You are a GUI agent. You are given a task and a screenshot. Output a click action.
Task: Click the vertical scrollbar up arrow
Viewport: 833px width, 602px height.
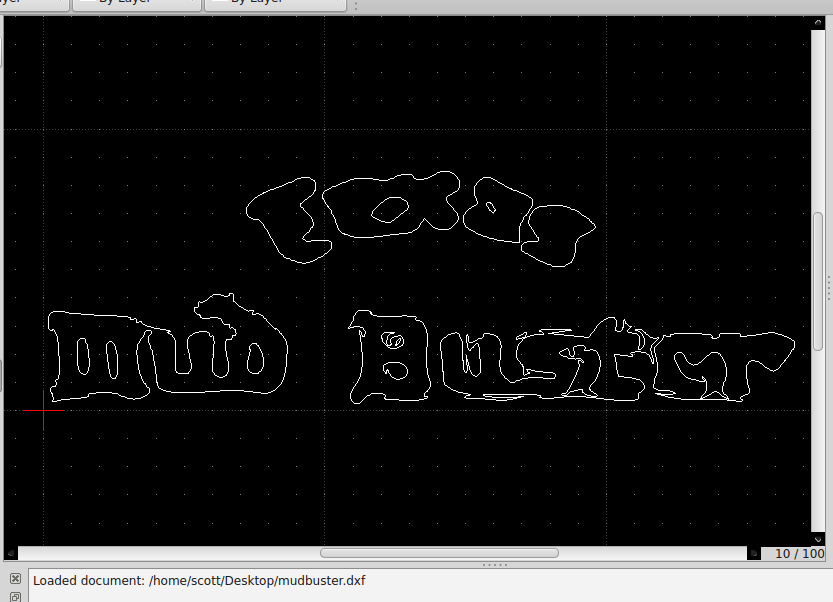tap(818, 23)
